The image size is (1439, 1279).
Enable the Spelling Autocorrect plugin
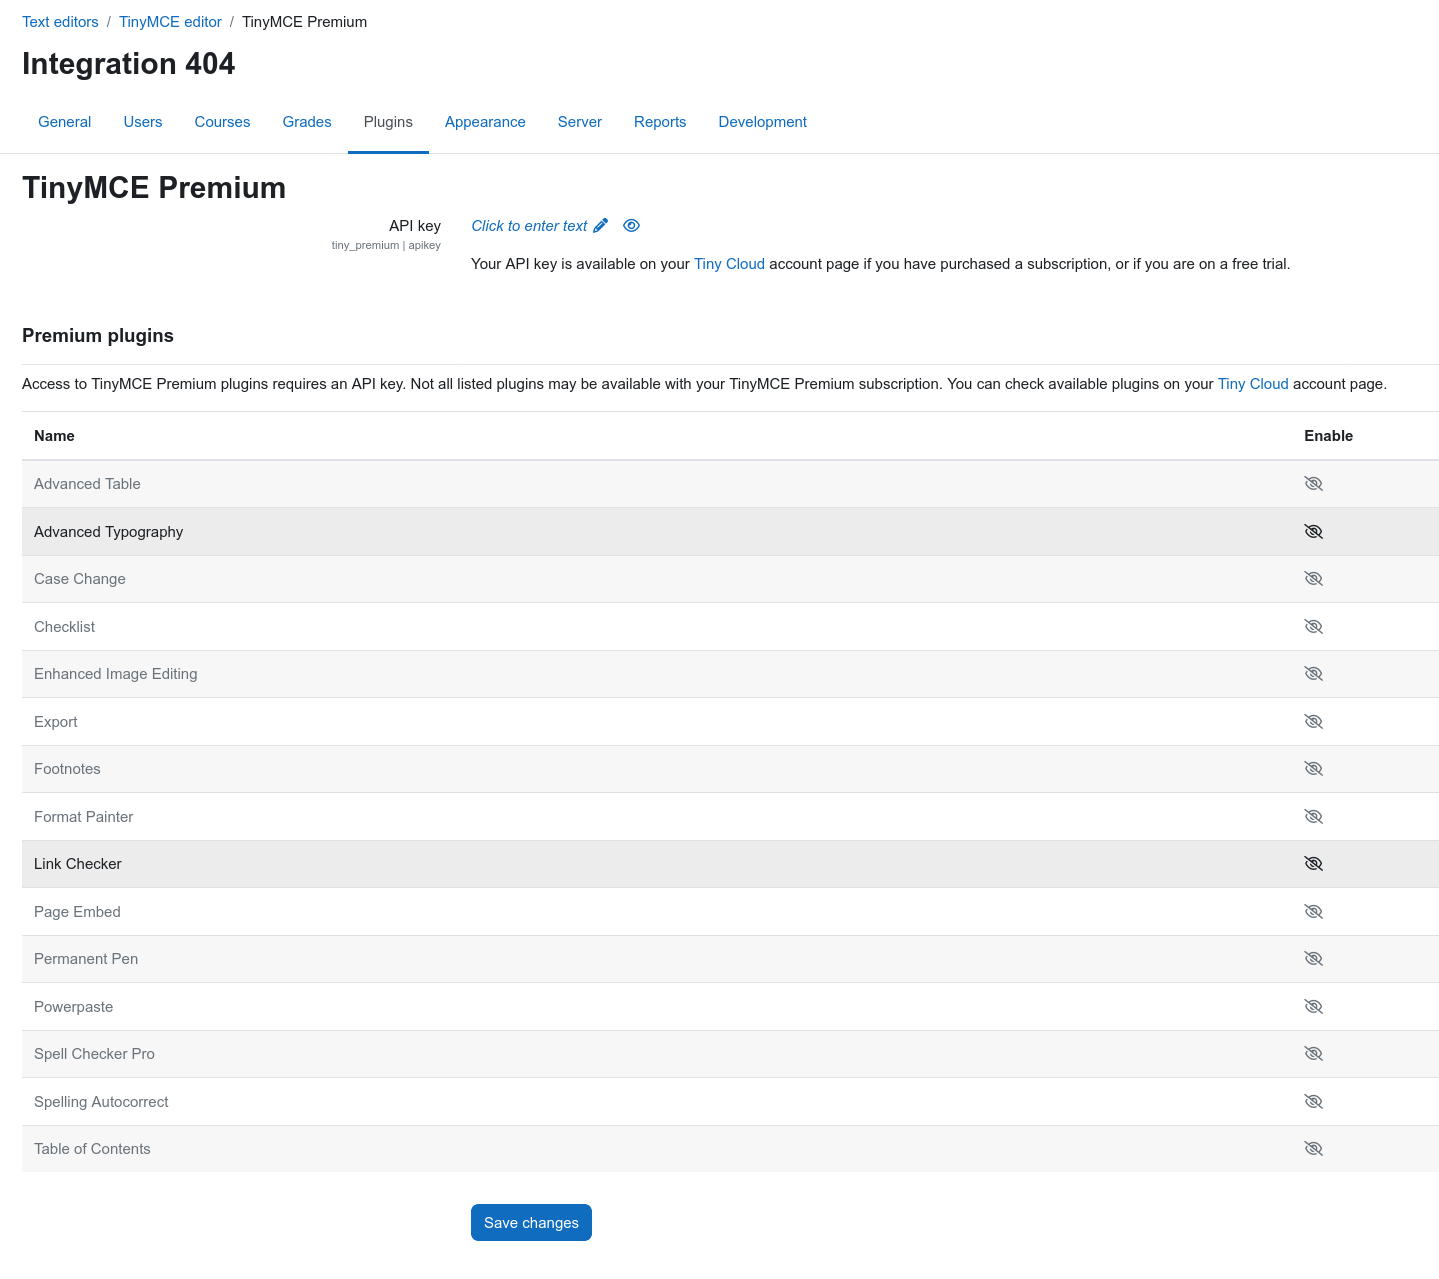click(1314, 1102)
